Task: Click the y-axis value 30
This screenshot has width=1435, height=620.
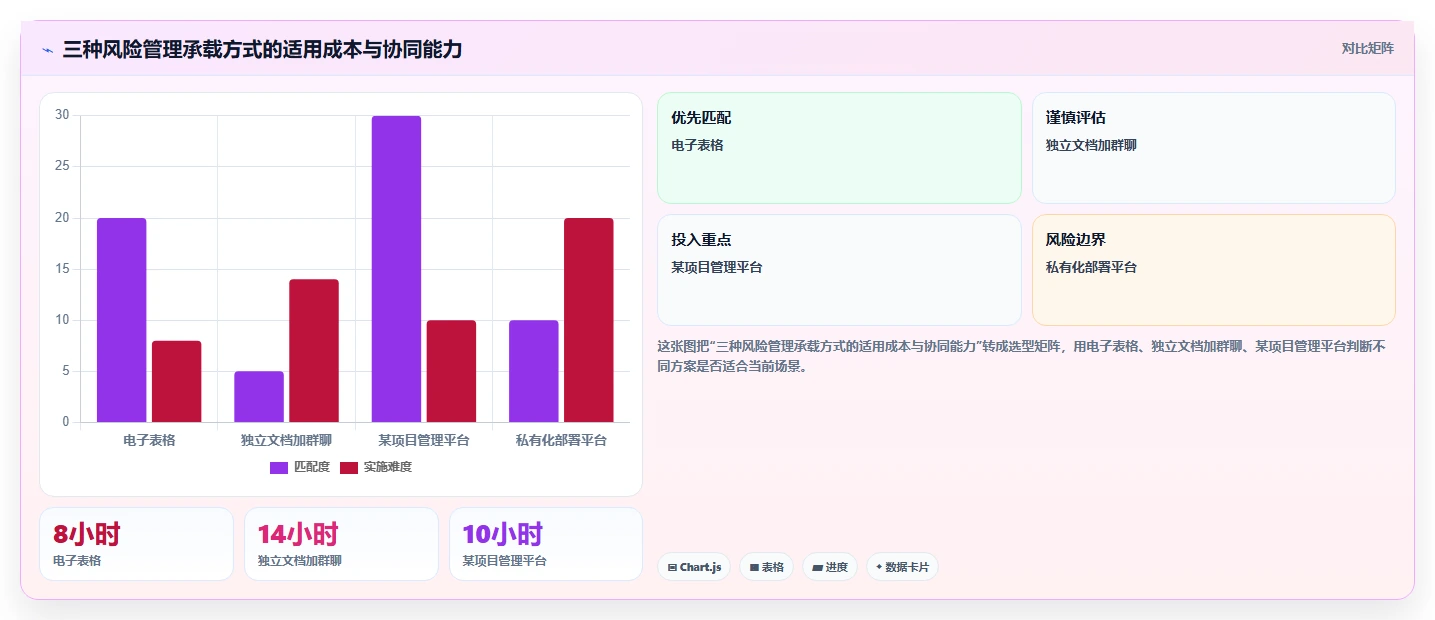Action: point(62,115)
